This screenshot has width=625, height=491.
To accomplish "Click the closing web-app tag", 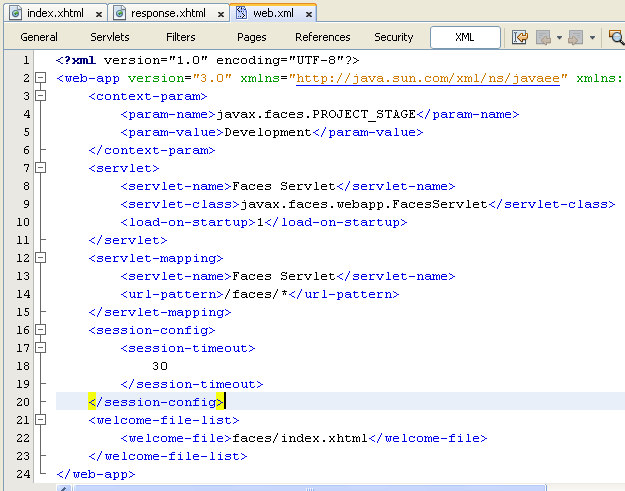I will point(96,474).
